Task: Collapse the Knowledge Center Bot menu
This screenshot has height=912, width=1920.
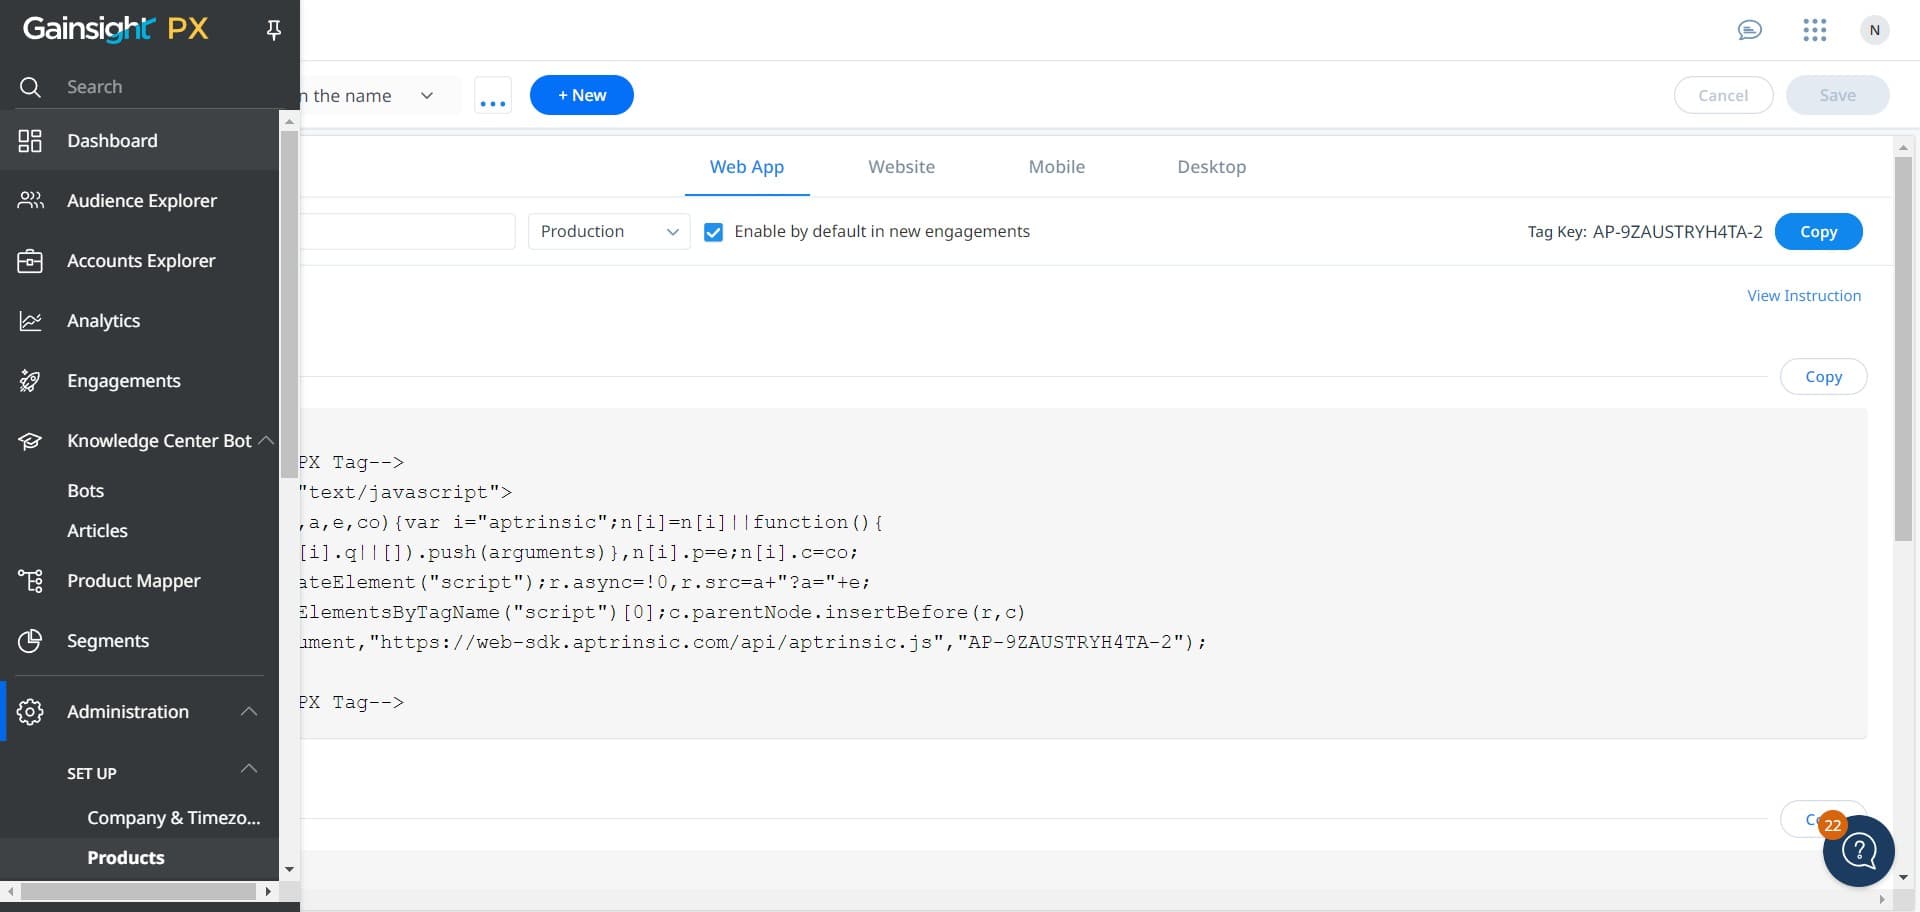Action: 264,440
